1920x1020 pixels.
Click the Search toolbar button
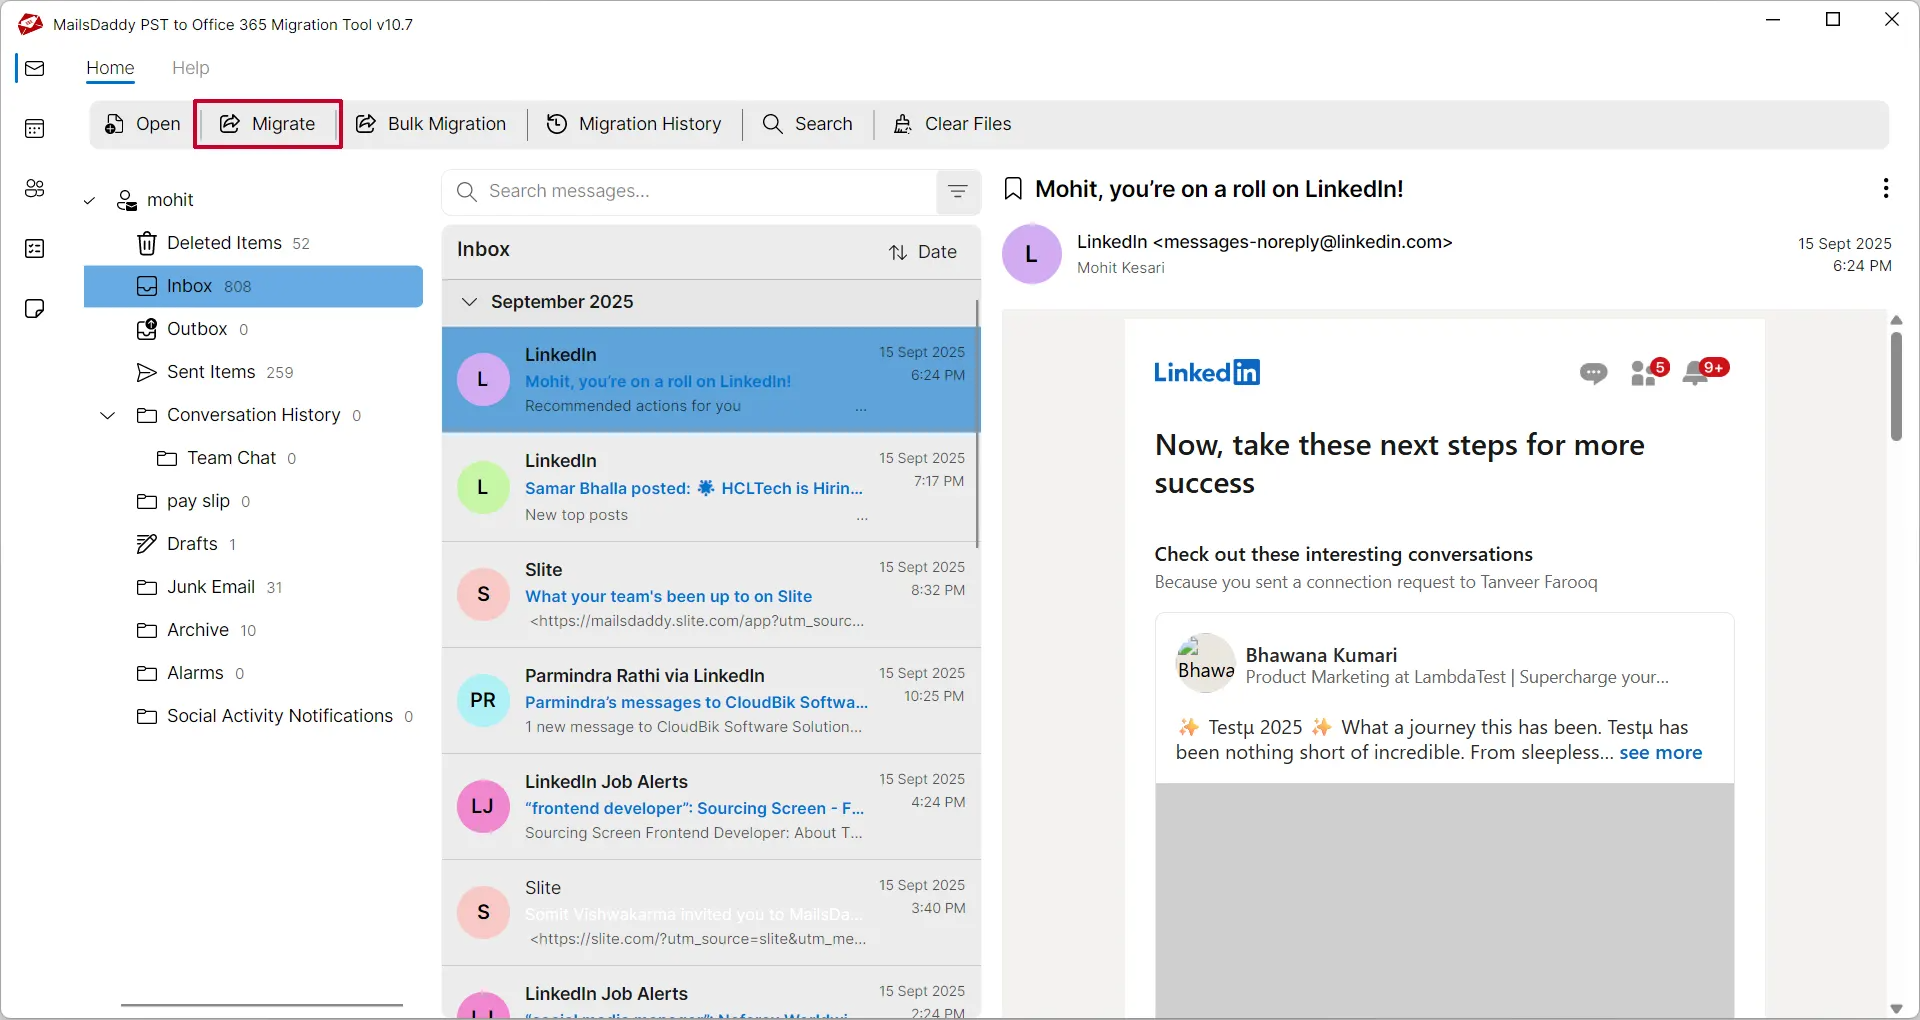click(807, 124)
